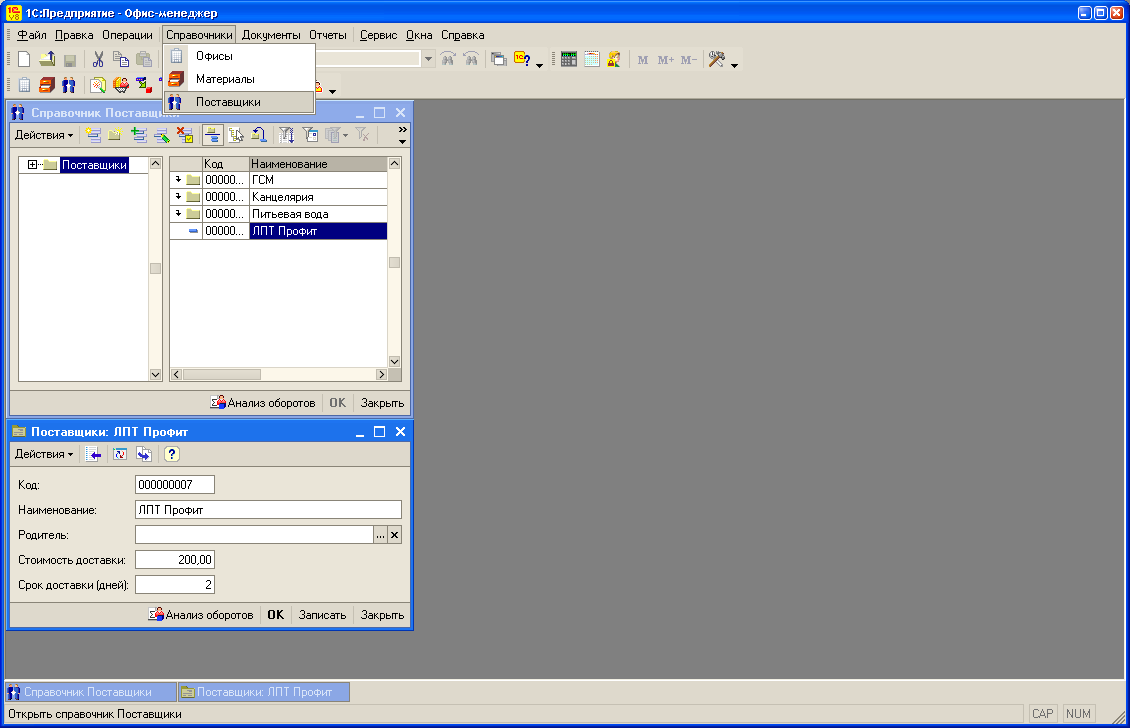Click the Наименование input field
Viewport: 1130px width, 728px height.
(268, 510)
